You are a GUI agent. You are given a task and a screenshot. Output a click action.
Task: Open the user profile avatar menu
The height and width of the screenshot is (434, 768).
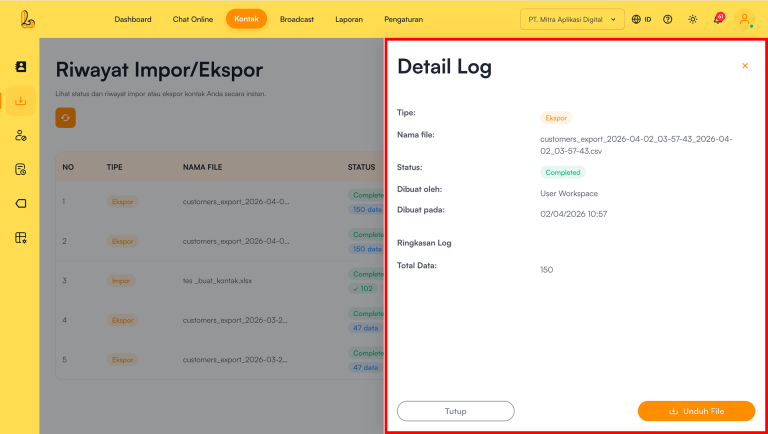pyautogui.click(x=744, y=19)
